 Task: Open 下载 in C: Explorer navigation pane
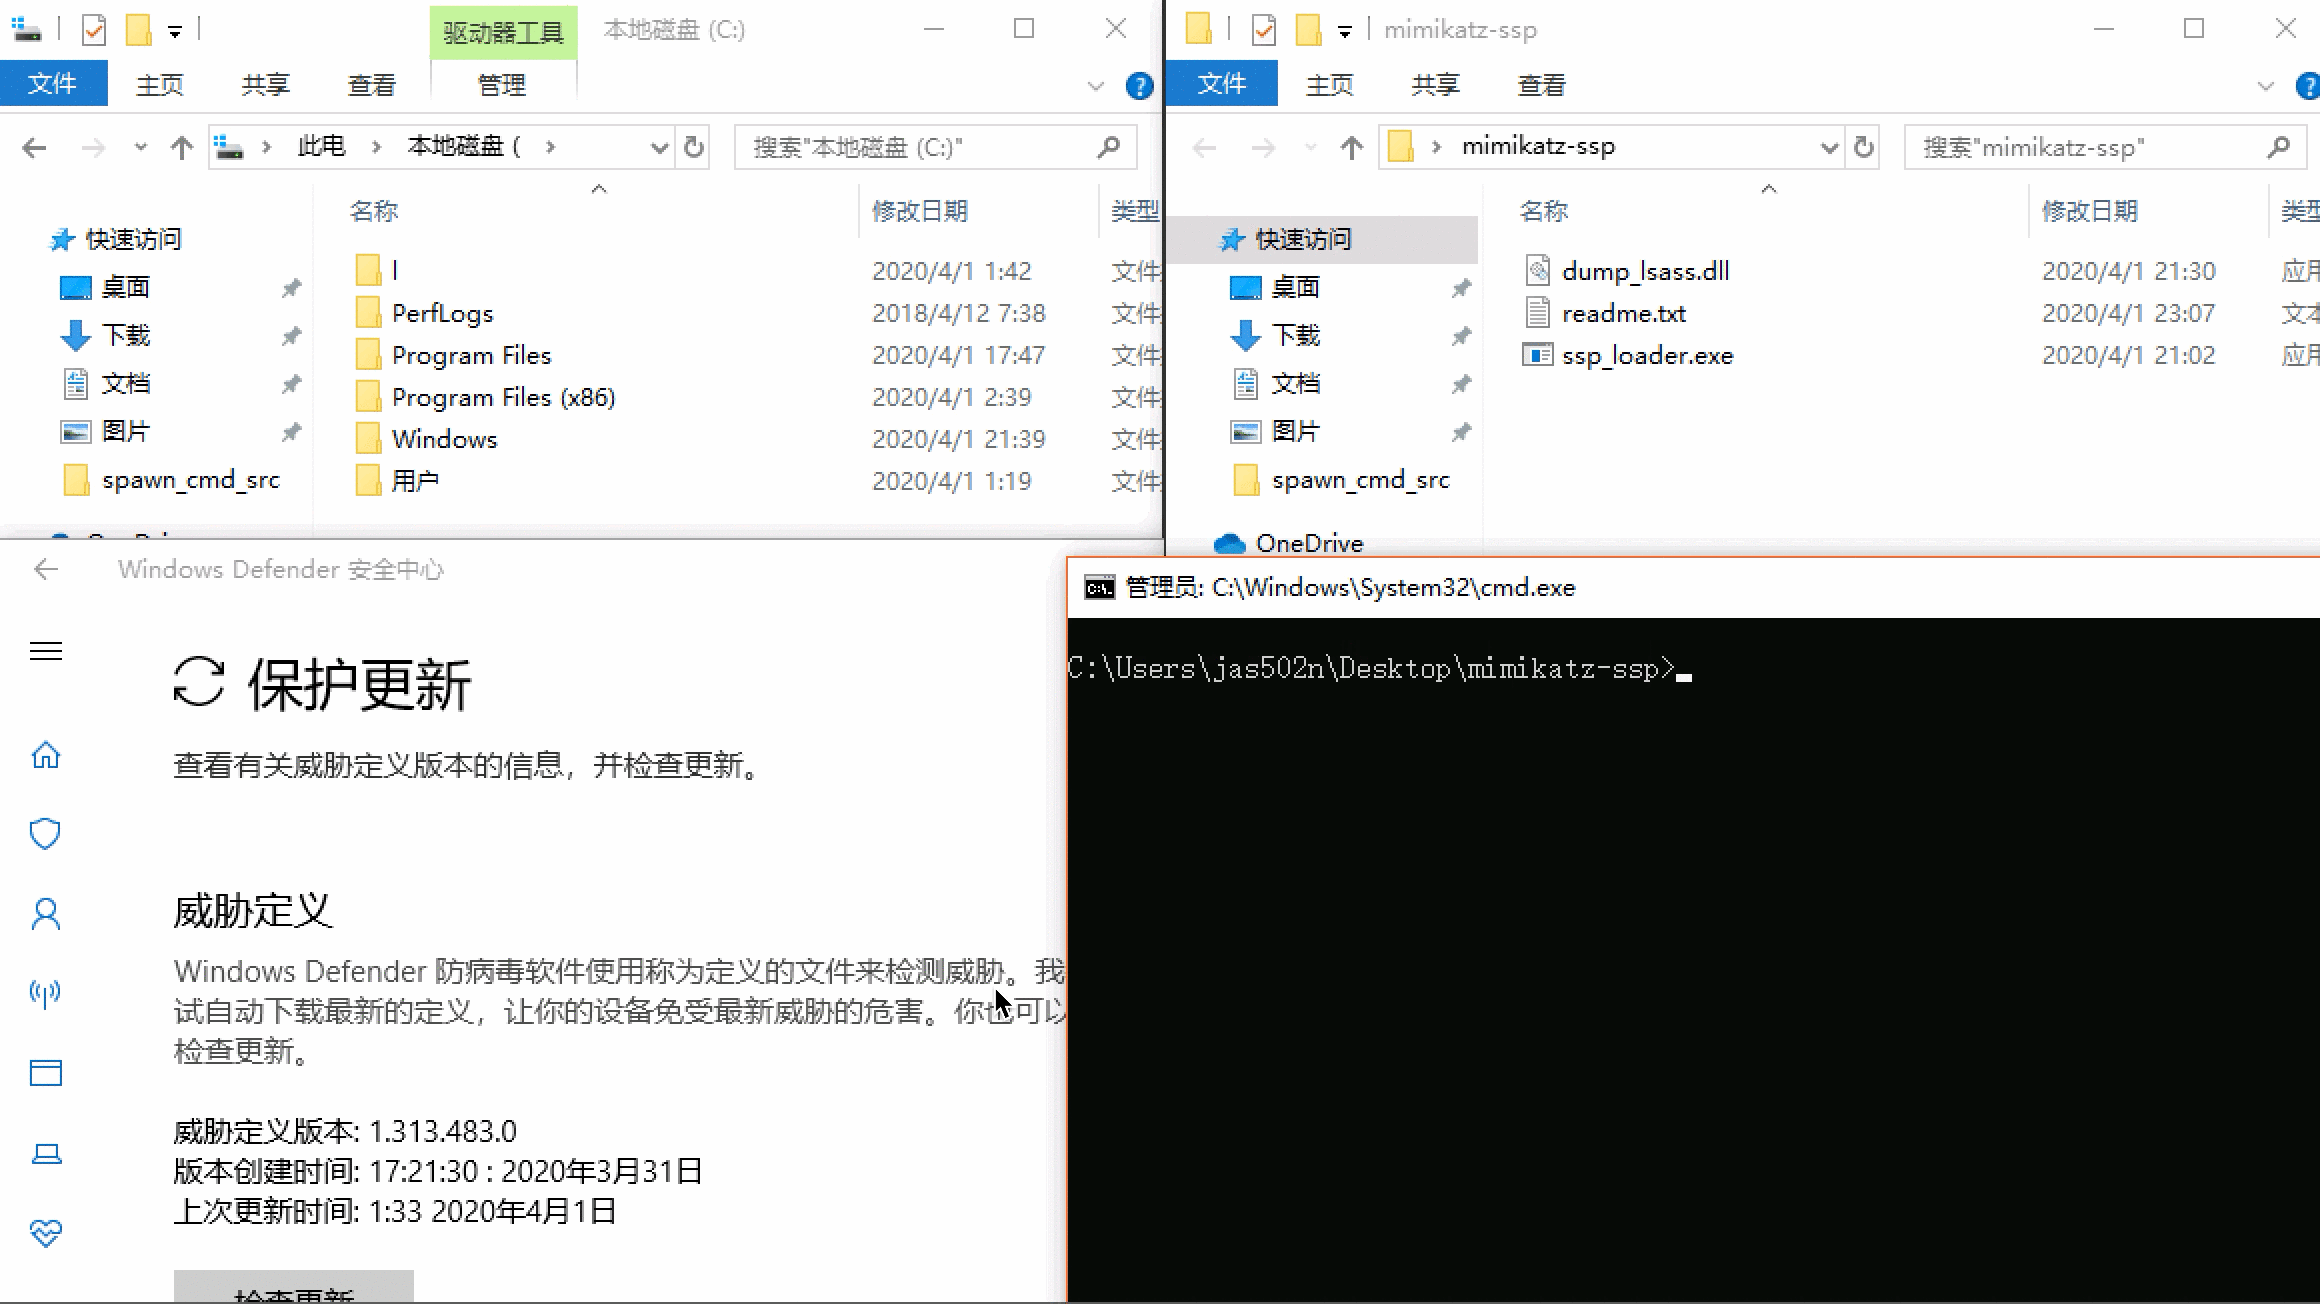pos(126,335)
